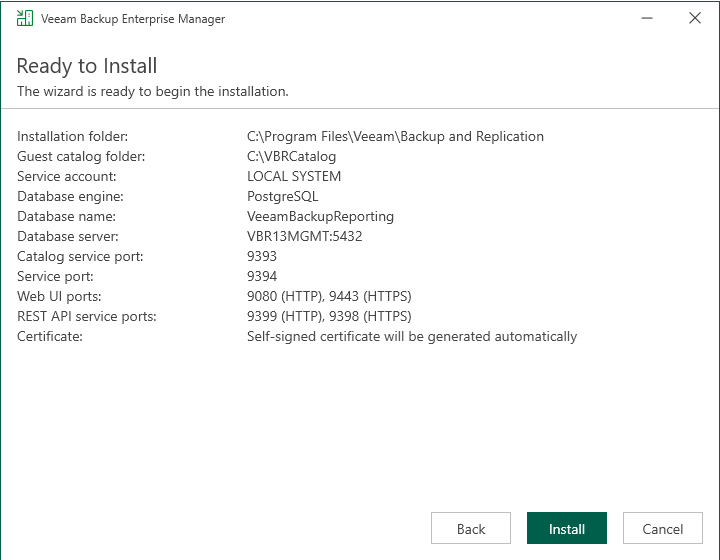Click the wizard ready subtitle text
Image resolution: width=720 pixels, height=560 pixels.
pyautogui.click(x=153, y=91)
